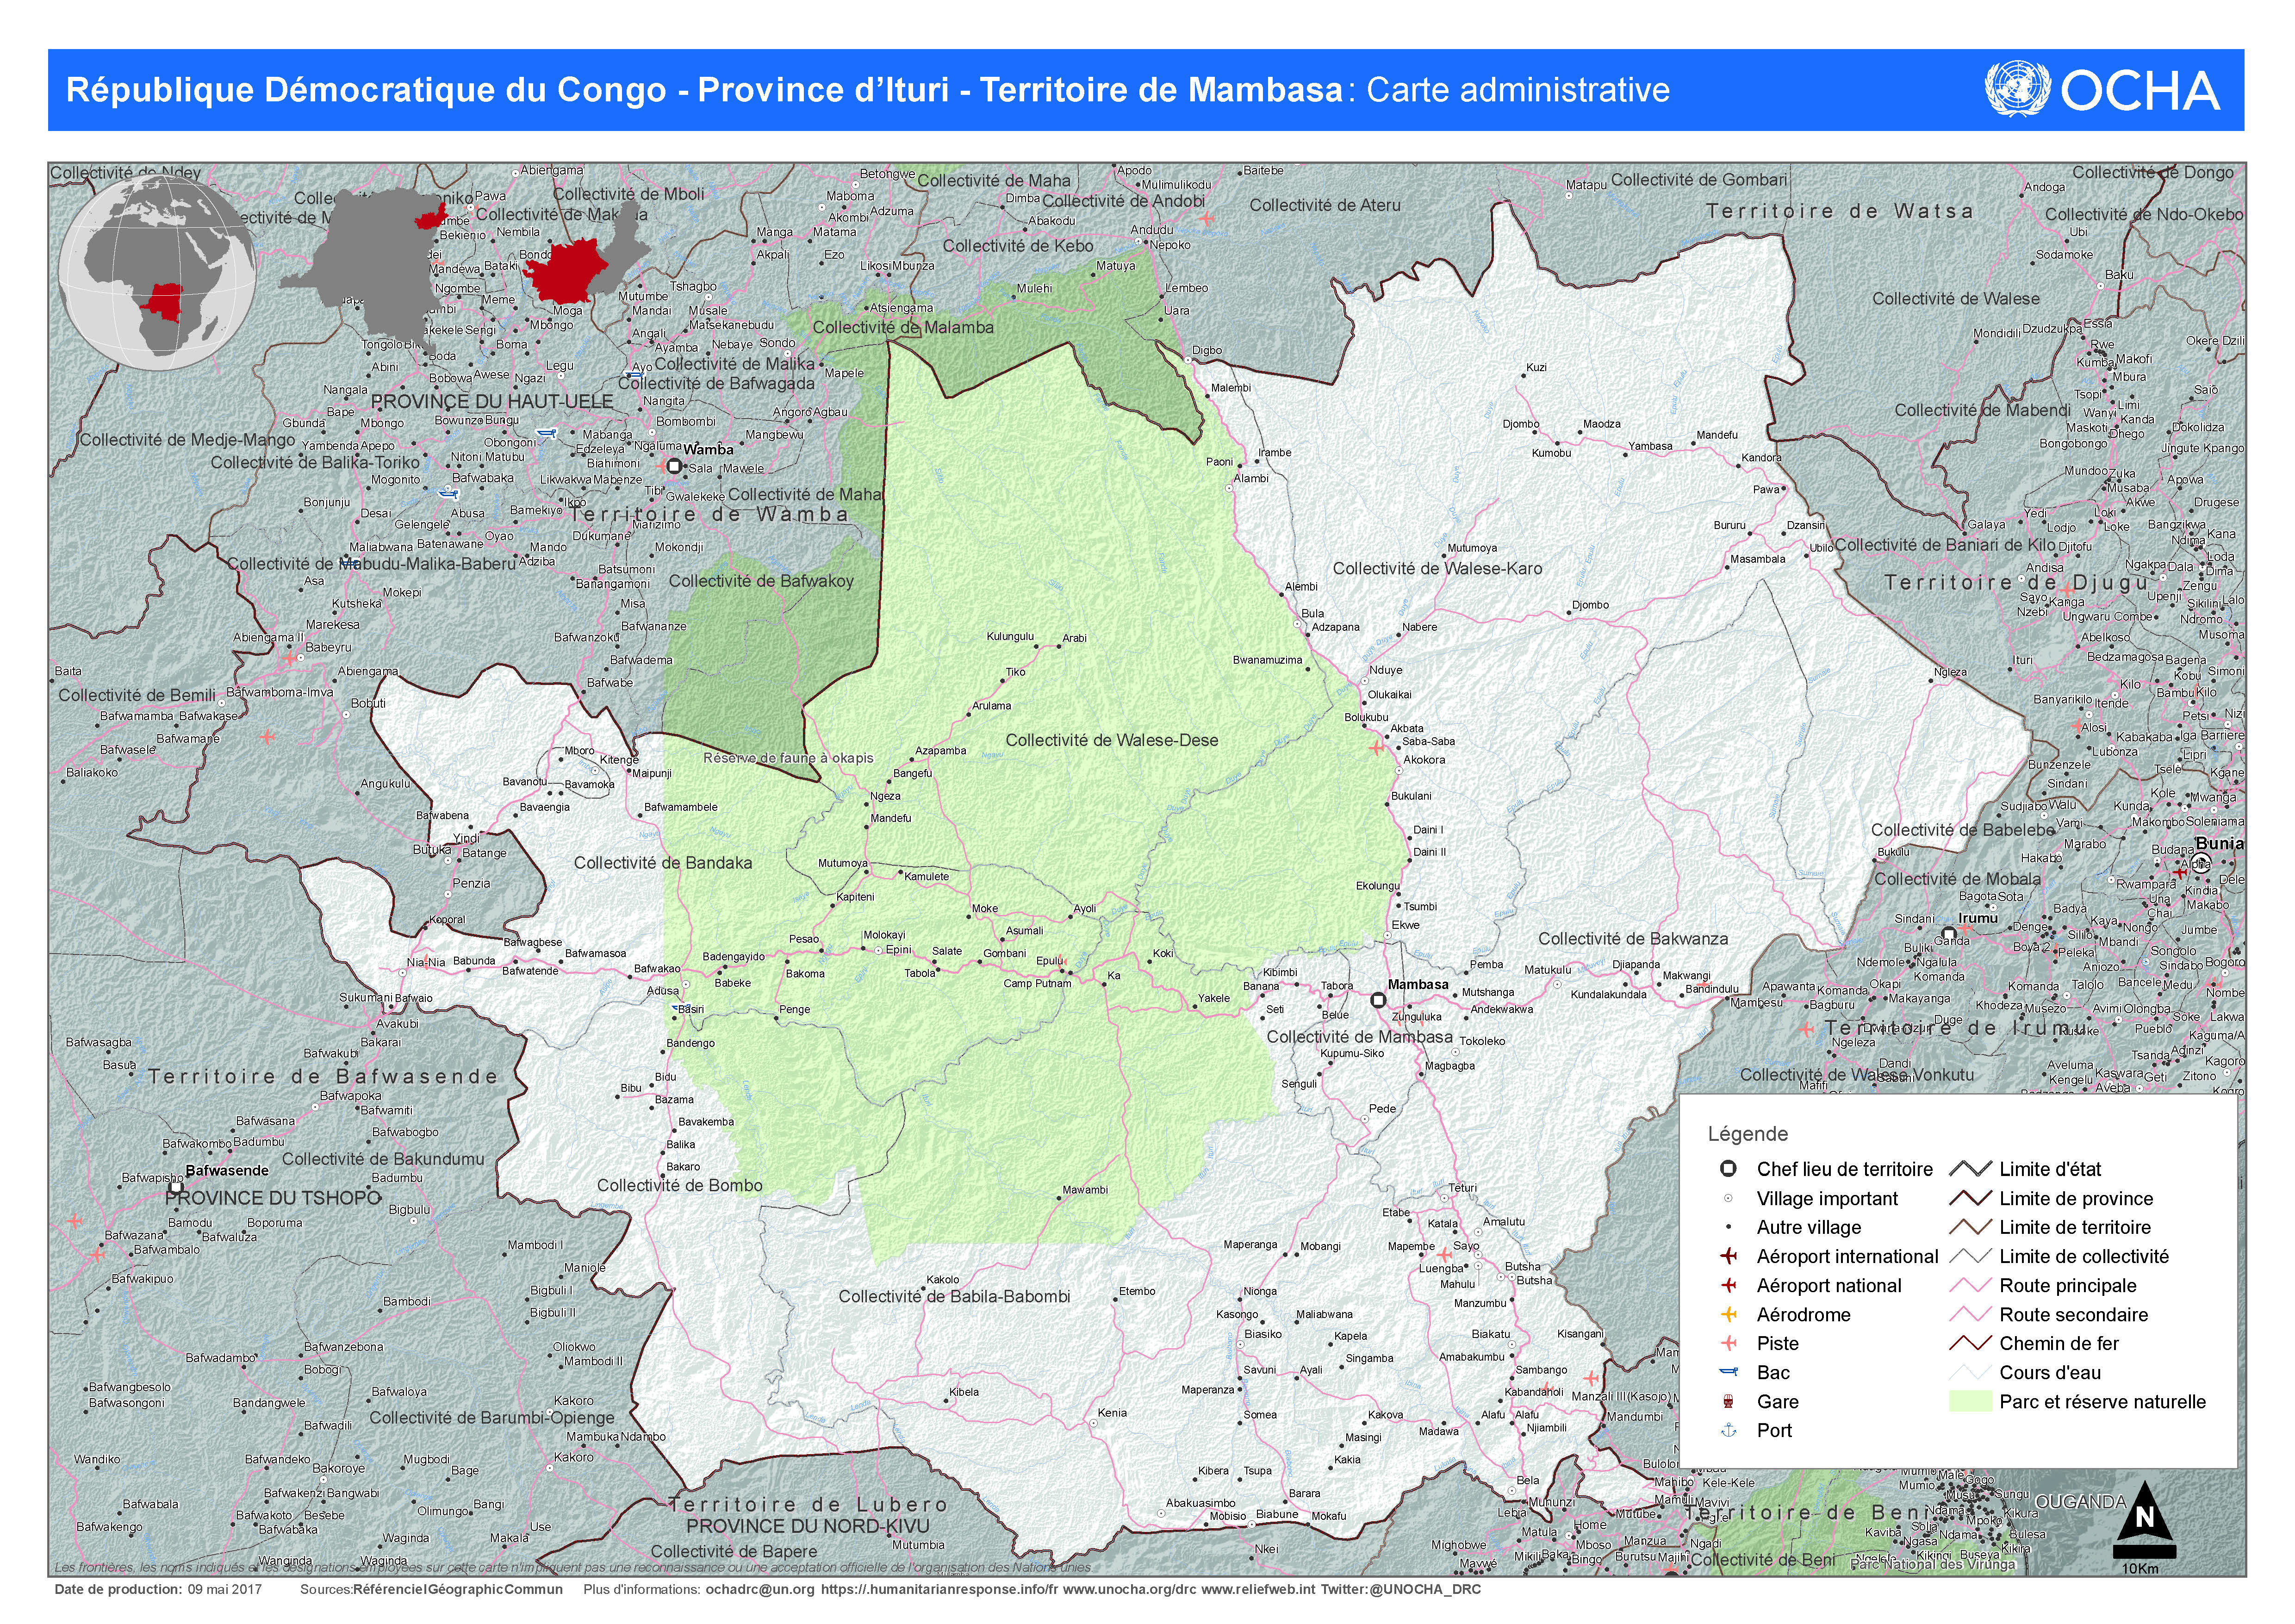Click the pink Piste plane icon in legend
This screenshot has height=1624, width=2295.
point(1728,1343)
